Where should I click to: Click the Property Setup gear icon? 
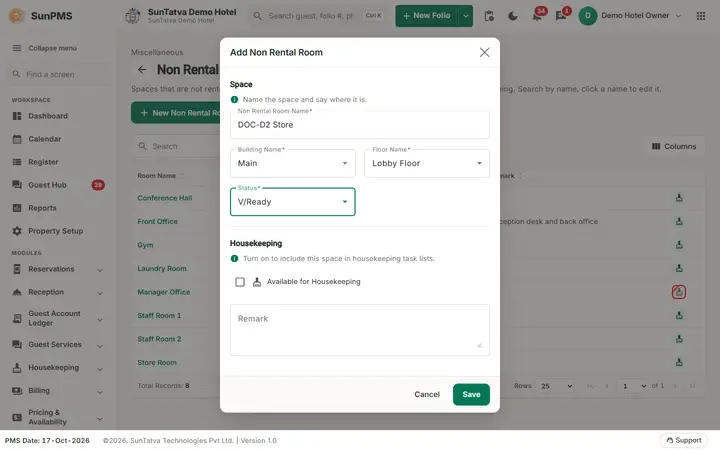[x=17, y=231]
